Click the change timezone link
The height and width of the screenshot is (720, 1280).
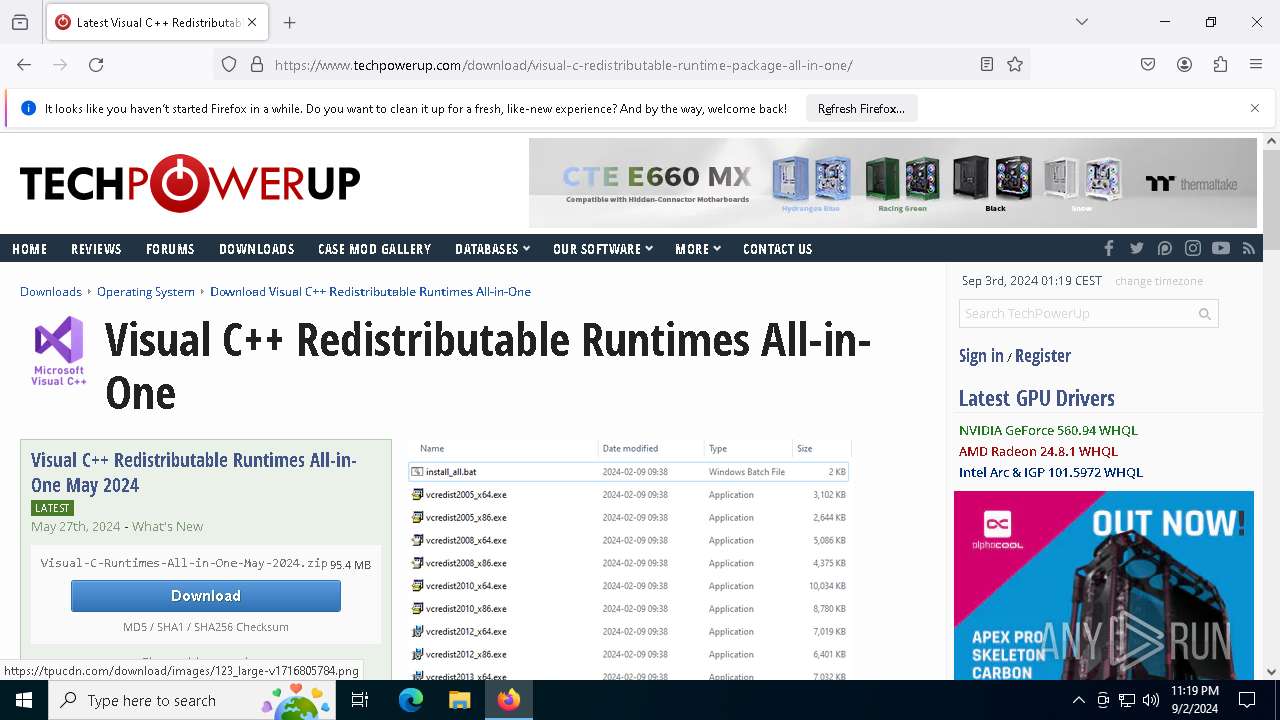click(1159, 281)
